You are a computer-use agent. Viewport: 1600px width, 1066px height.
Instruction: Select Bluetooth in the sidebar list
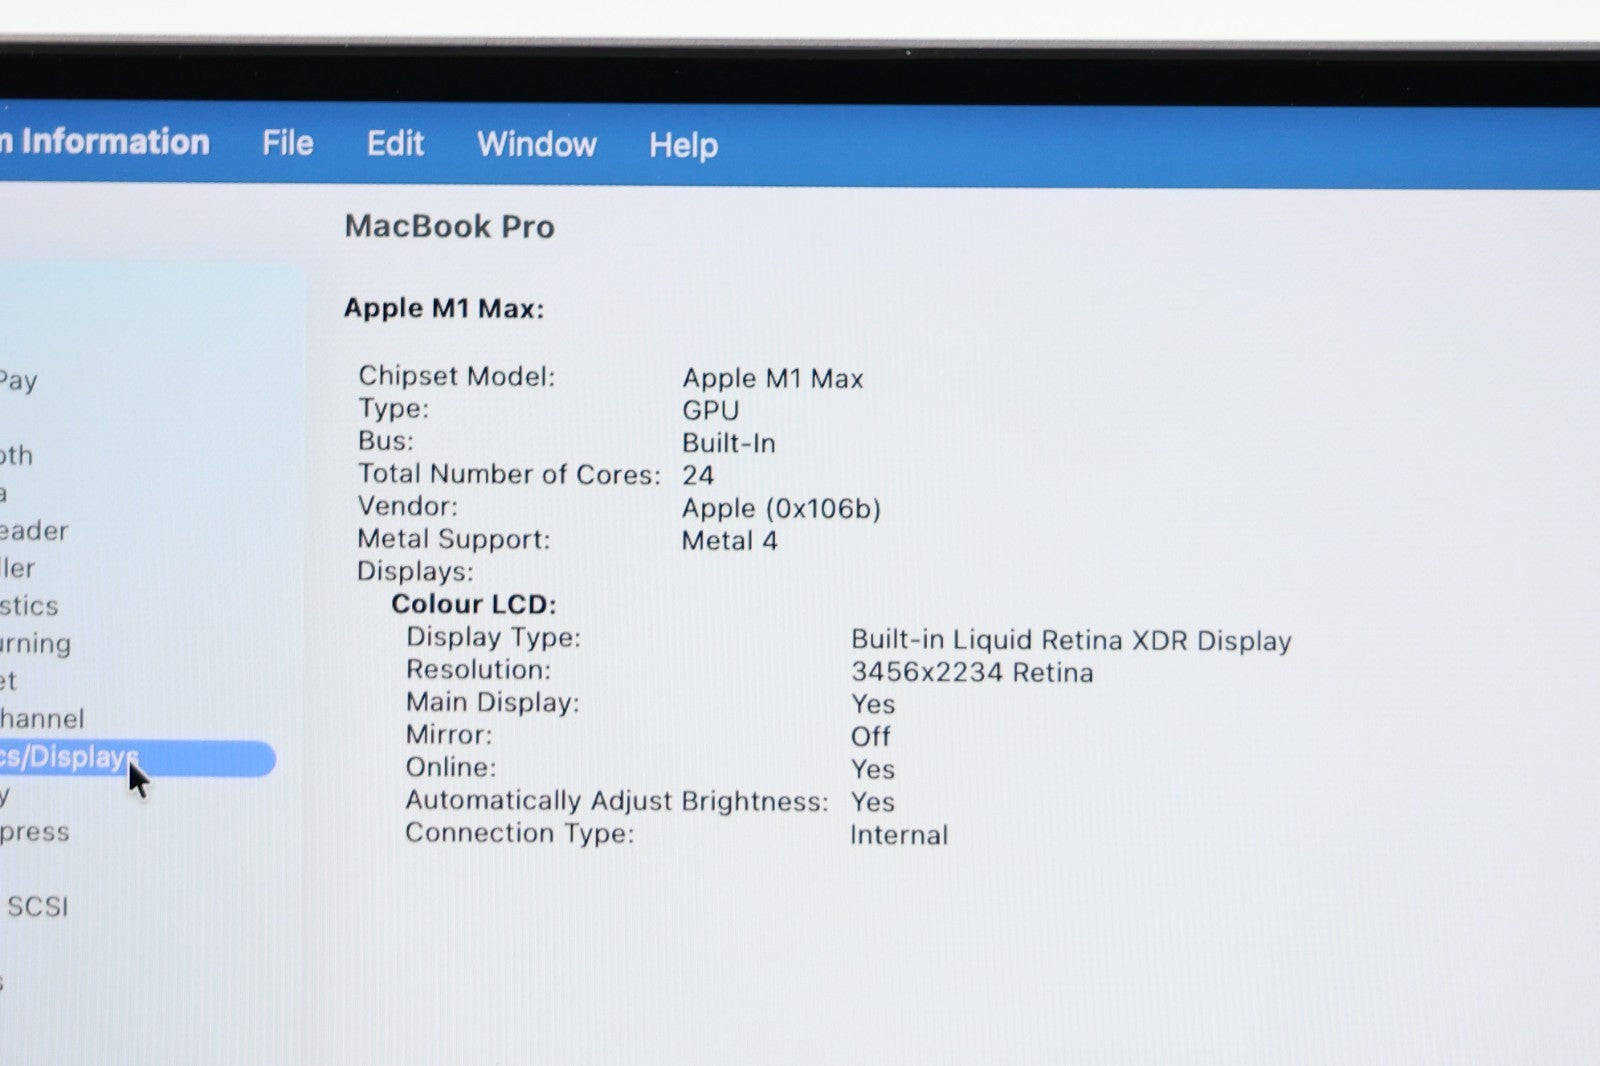[16, 455]
